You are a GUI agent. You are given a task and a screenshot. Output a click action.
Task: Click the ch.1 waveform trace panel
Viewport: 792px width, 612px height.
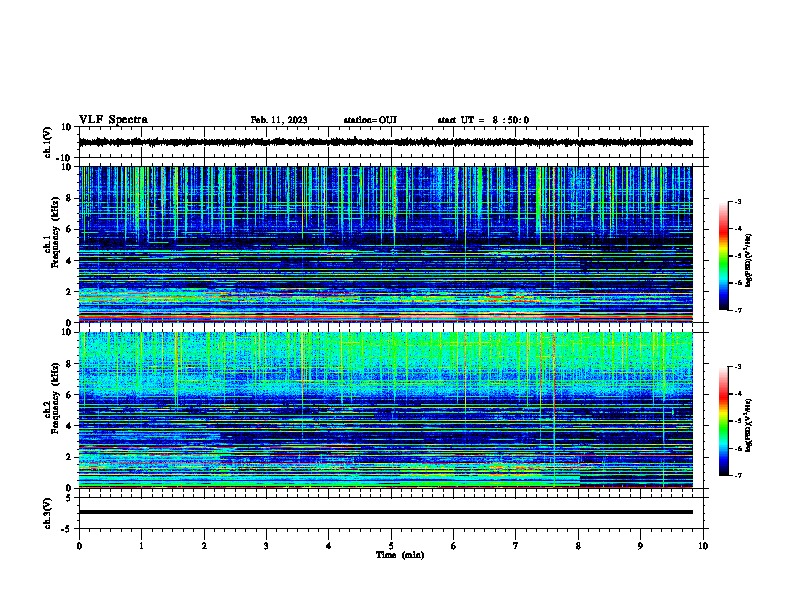pyautogui.click(x=391, y=142)
